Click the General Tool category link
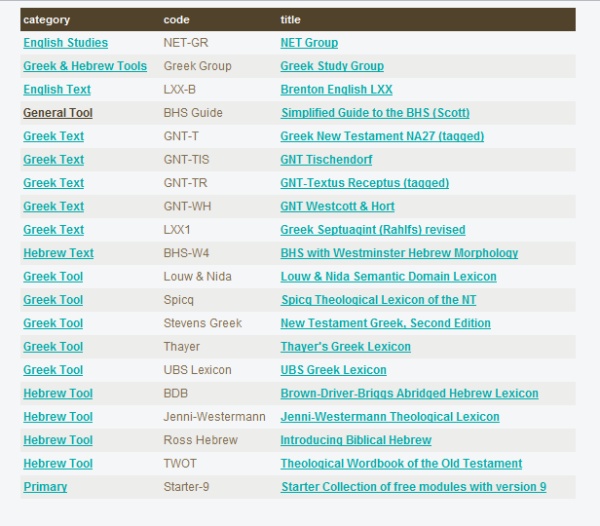 [58, 113]
